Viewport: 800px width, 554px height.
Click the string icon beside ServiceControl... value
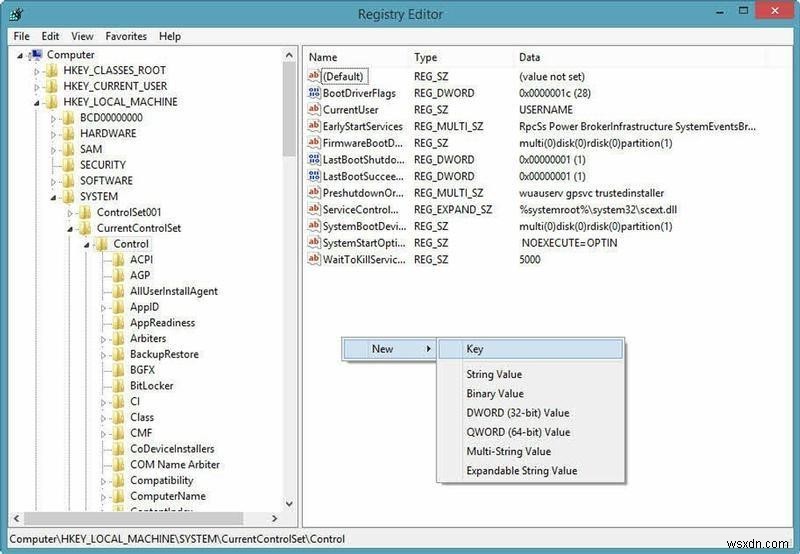point(314,209)
